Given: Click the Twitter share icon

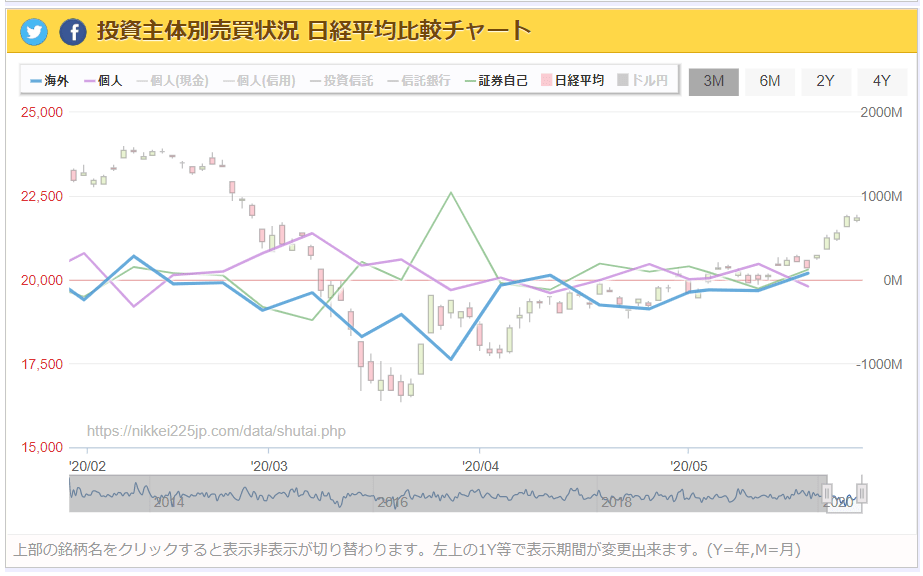Looking at the screenshot, I should (34, 32).
